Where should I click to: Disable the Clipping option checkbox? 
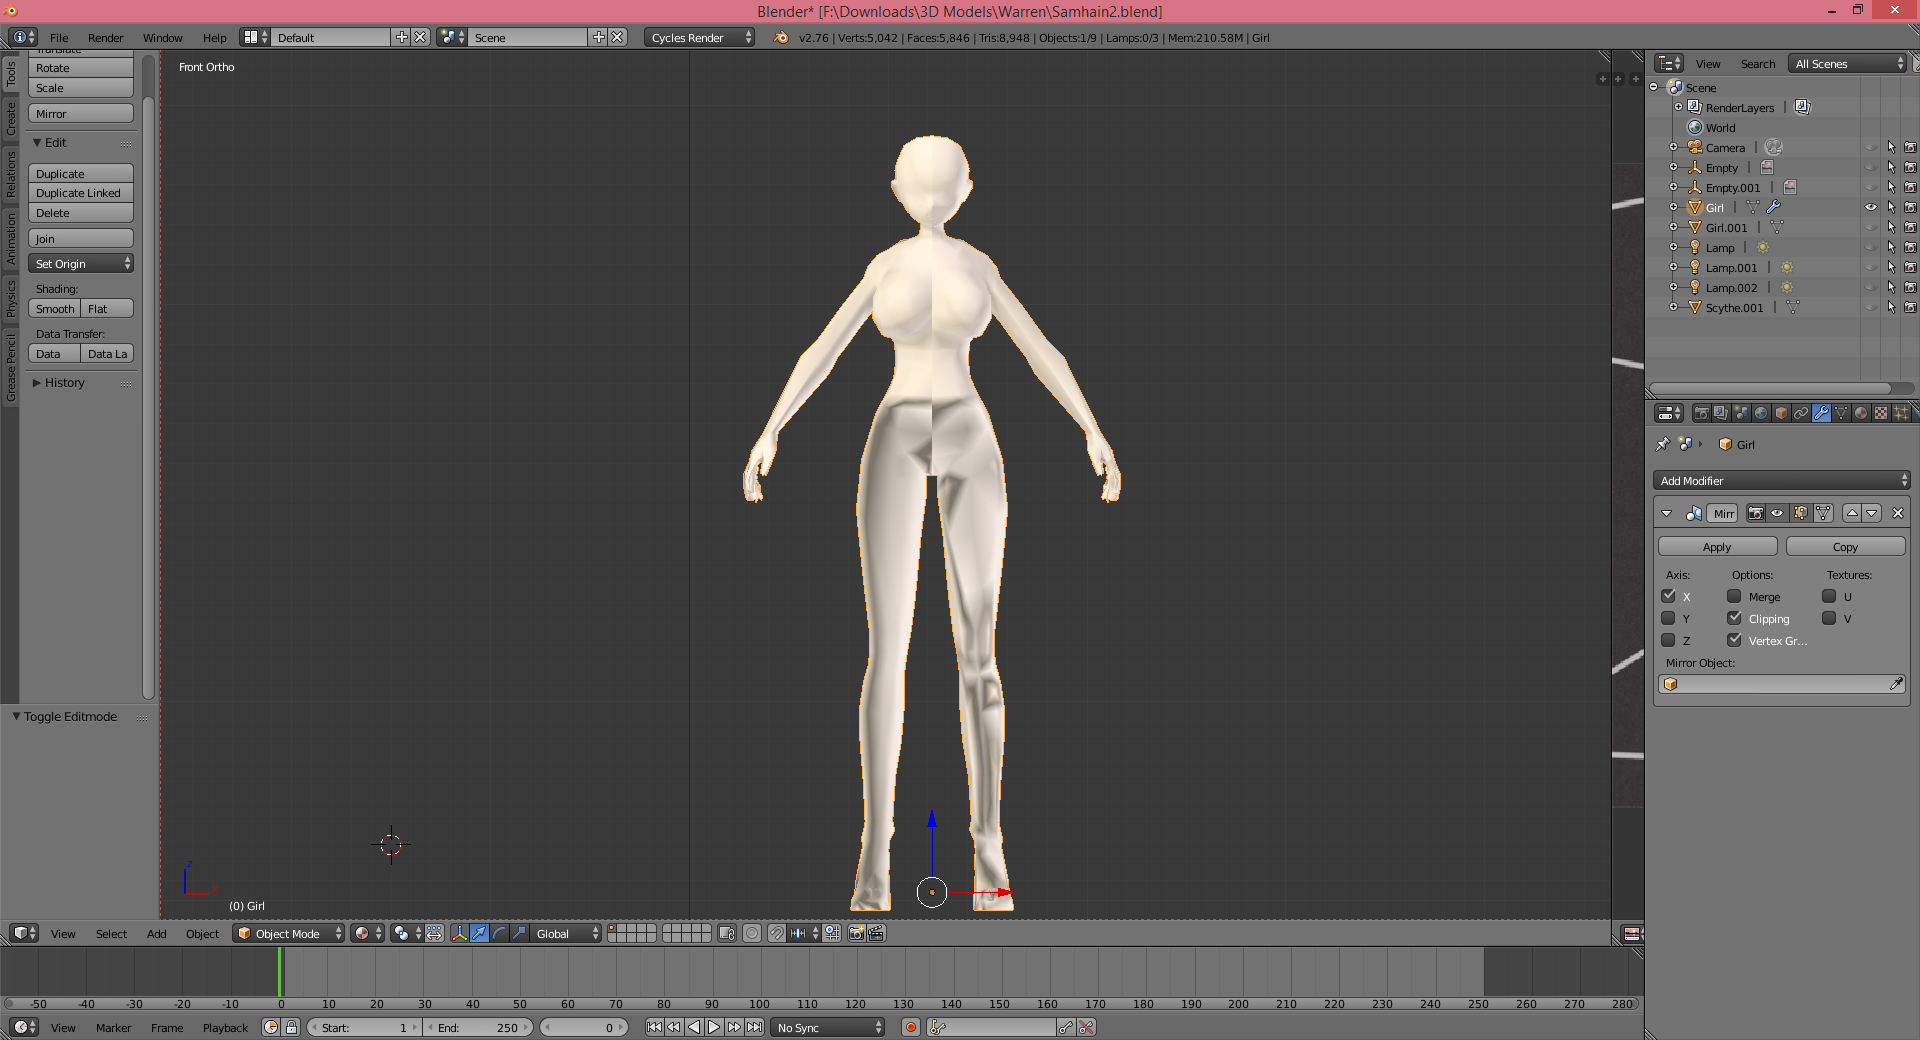click(x=1734, y=618)
